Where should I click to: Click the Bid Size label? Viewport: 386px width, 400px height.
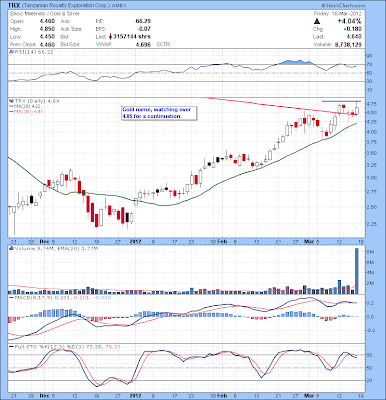point(70,44)
